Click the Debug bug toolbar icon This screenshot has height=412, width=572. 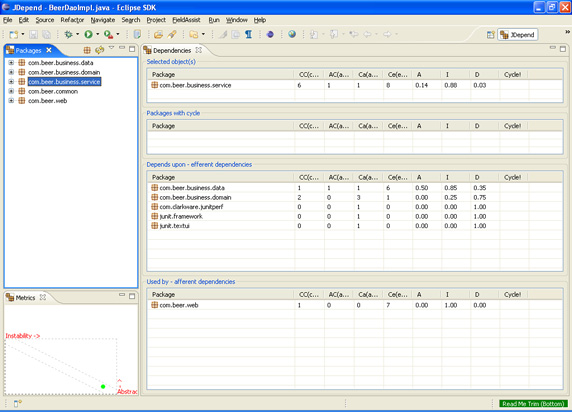pos(68,34)
